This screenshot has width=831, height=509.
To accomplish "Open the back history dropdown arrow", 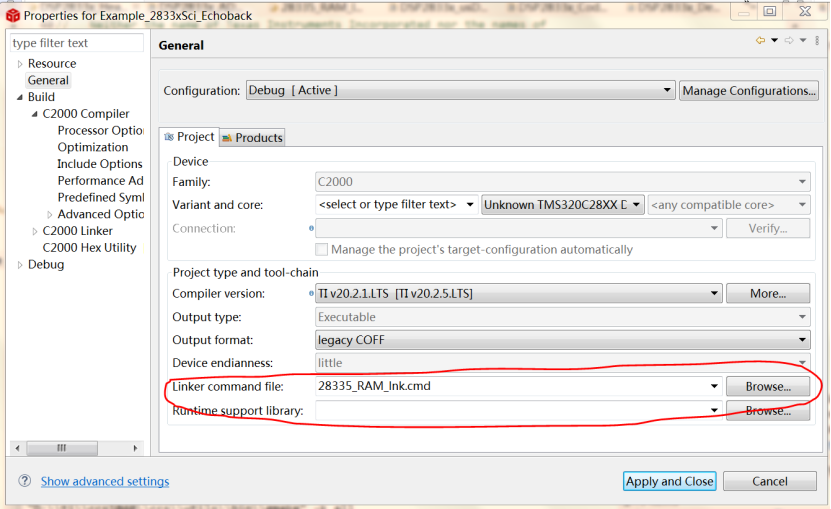I will (774, 40).
